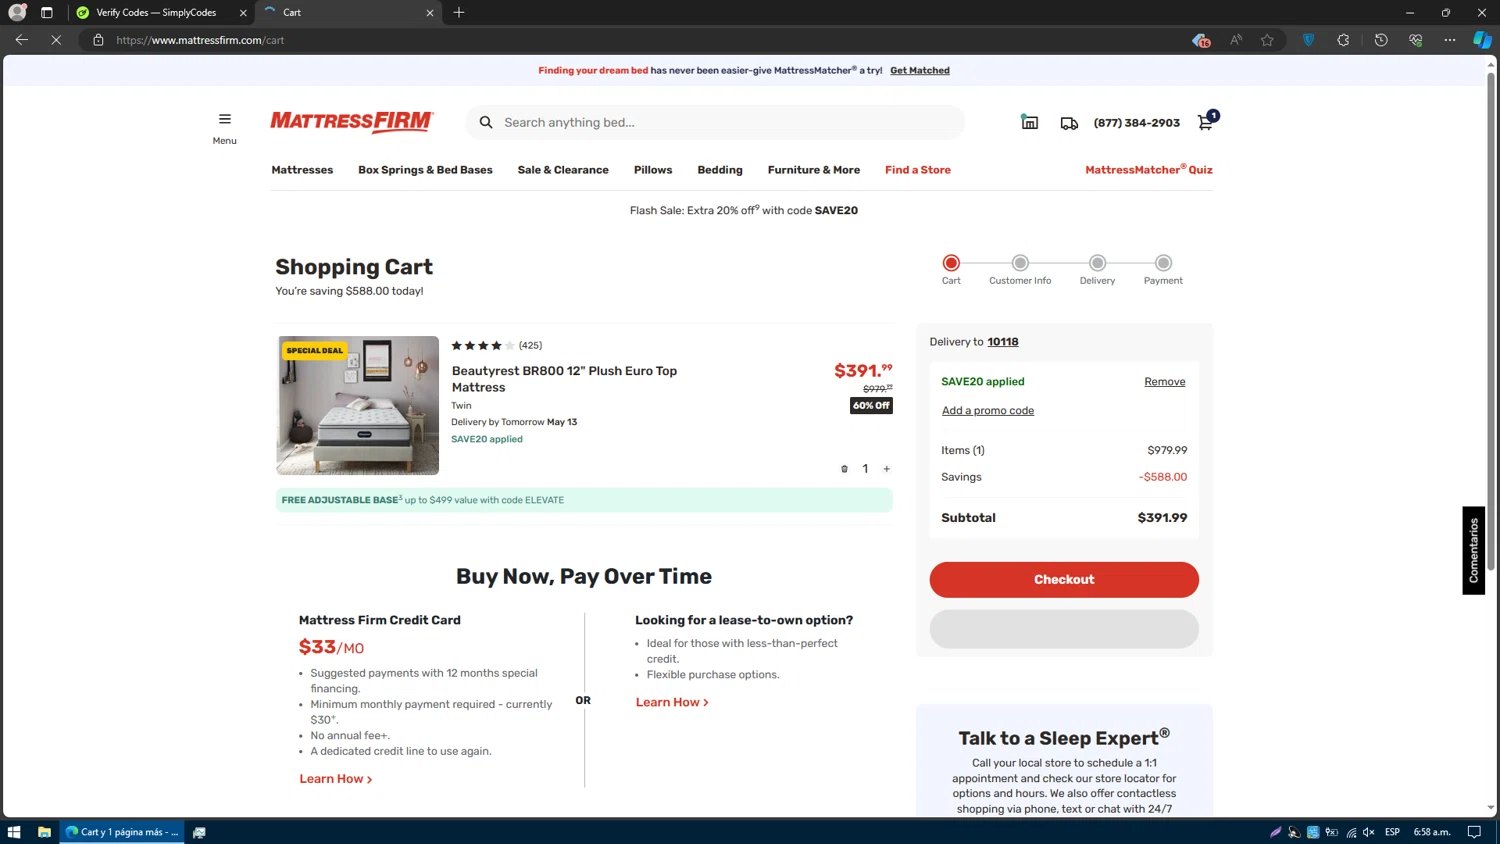
Task: Click the Mattress Firm logo
Action: click(352, 122)
